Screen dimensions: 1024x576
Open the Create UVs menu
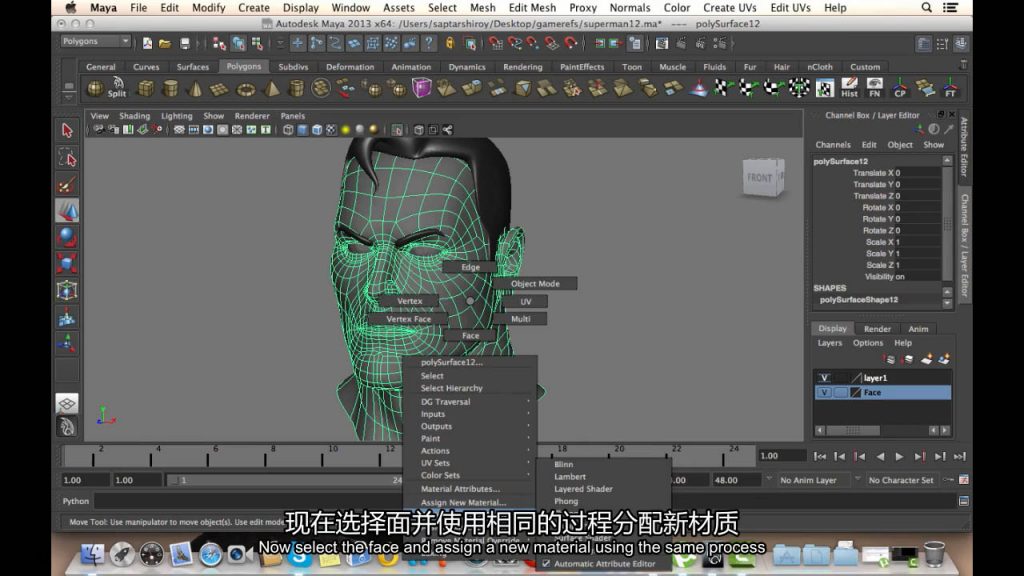coord(729,8)
